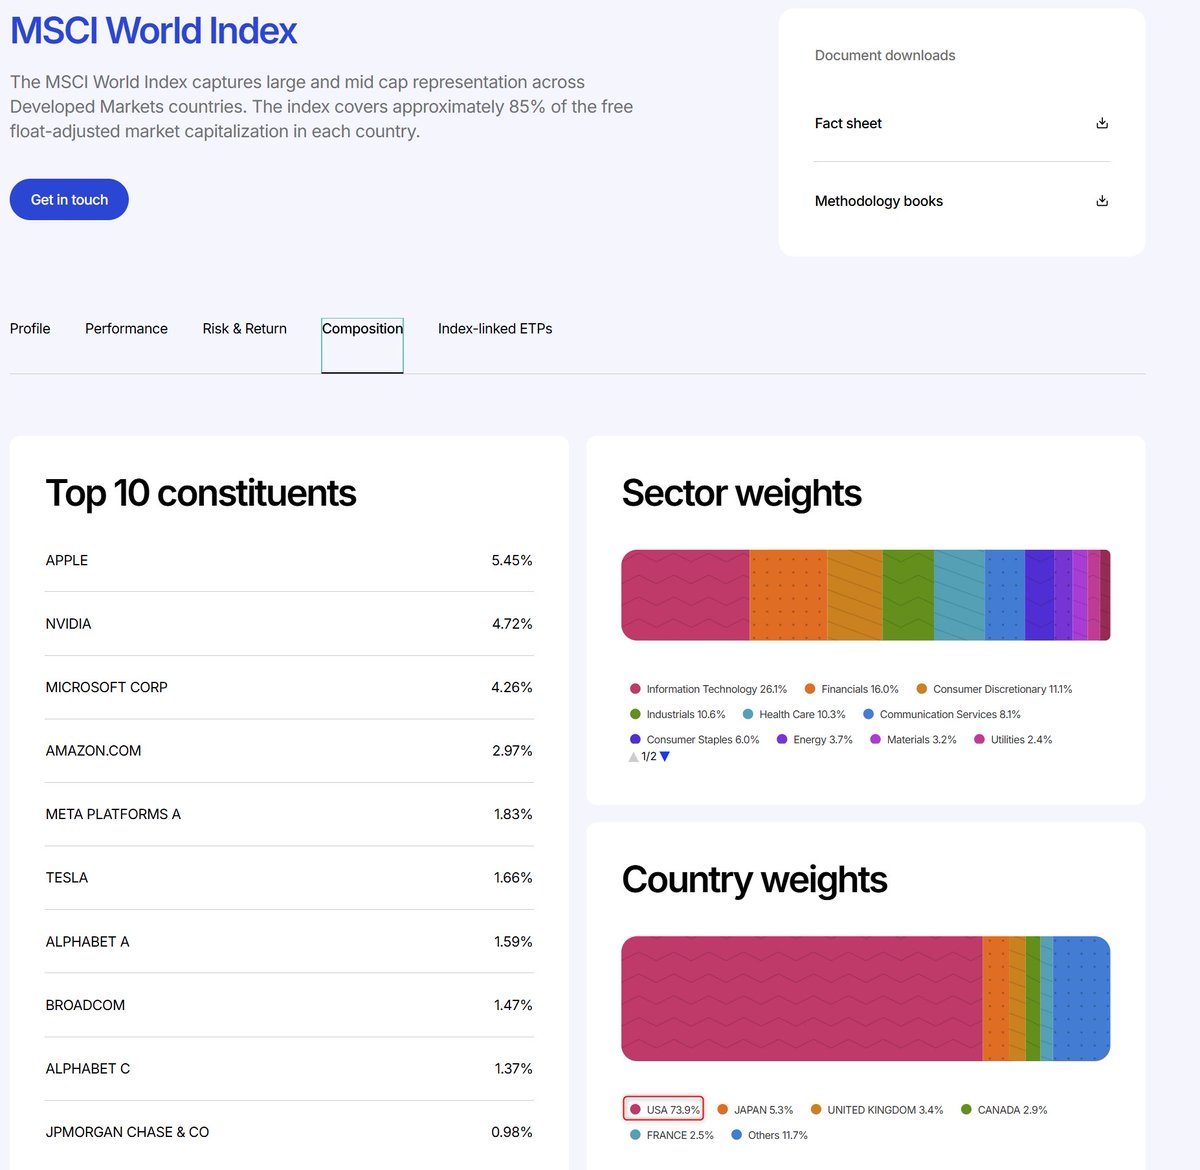Open the Risk & Return tab

244,328
